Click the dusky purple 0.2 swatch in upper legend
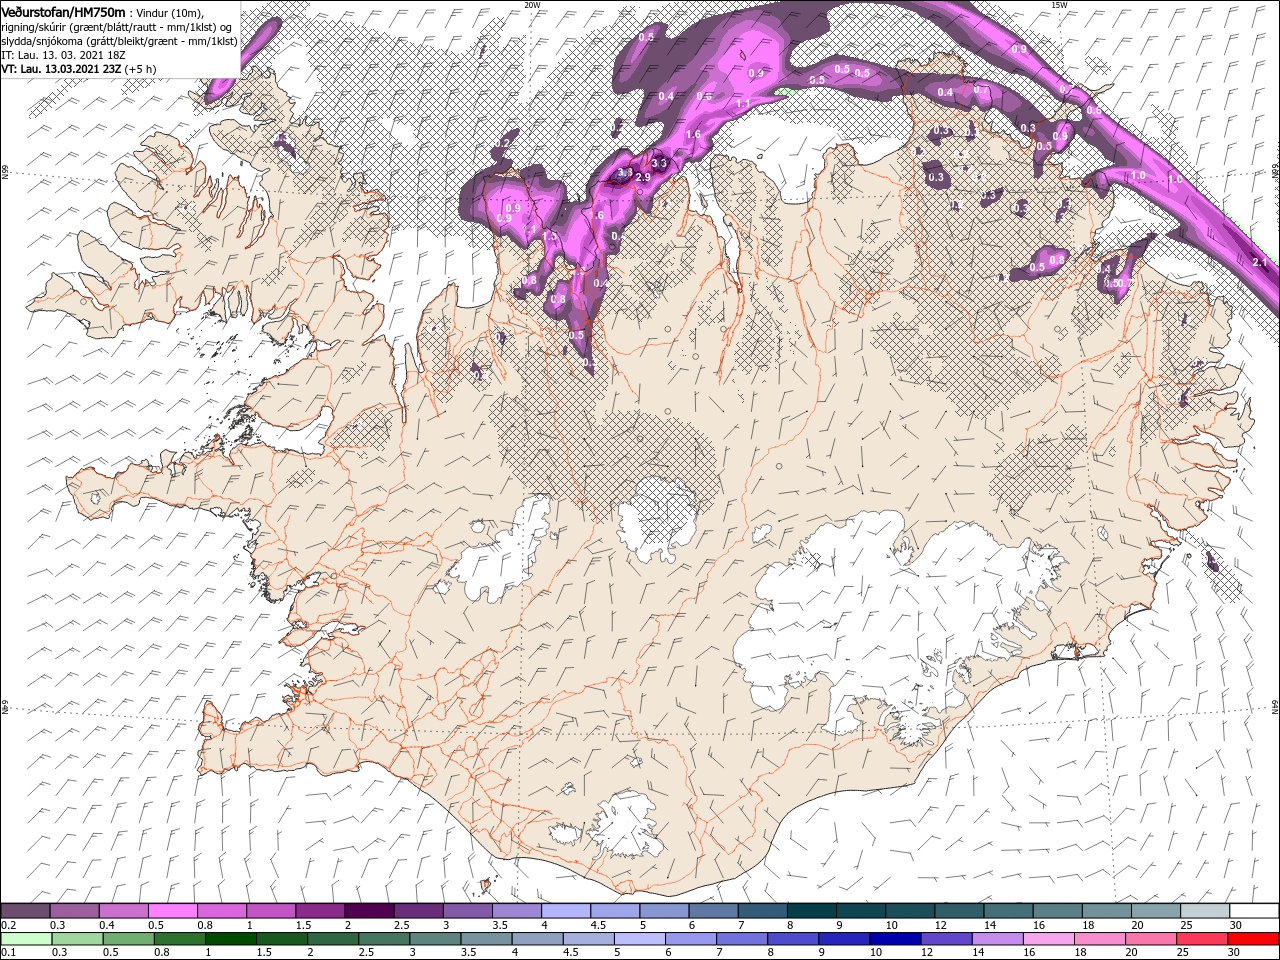 pos(25,911)
